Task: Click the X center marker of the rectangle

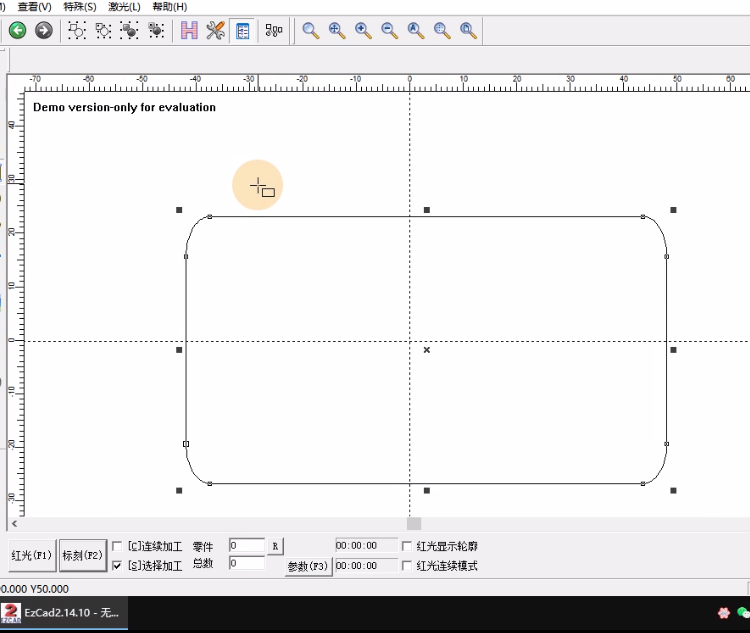Action: point(427,350)
